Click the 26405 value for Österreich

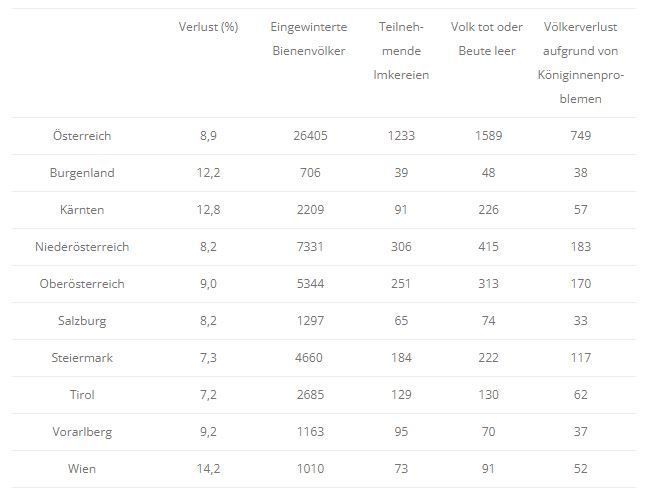tap(309, 135)
